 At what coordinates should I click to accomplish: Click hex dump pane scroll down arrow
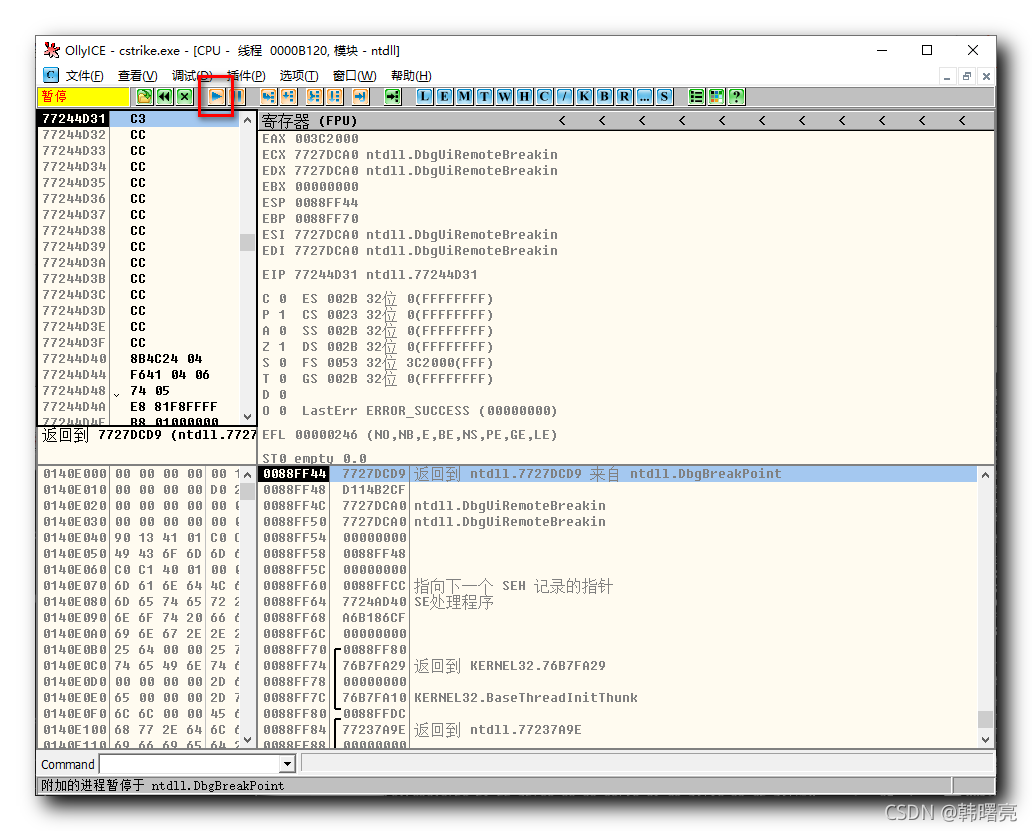coord(247,740)
